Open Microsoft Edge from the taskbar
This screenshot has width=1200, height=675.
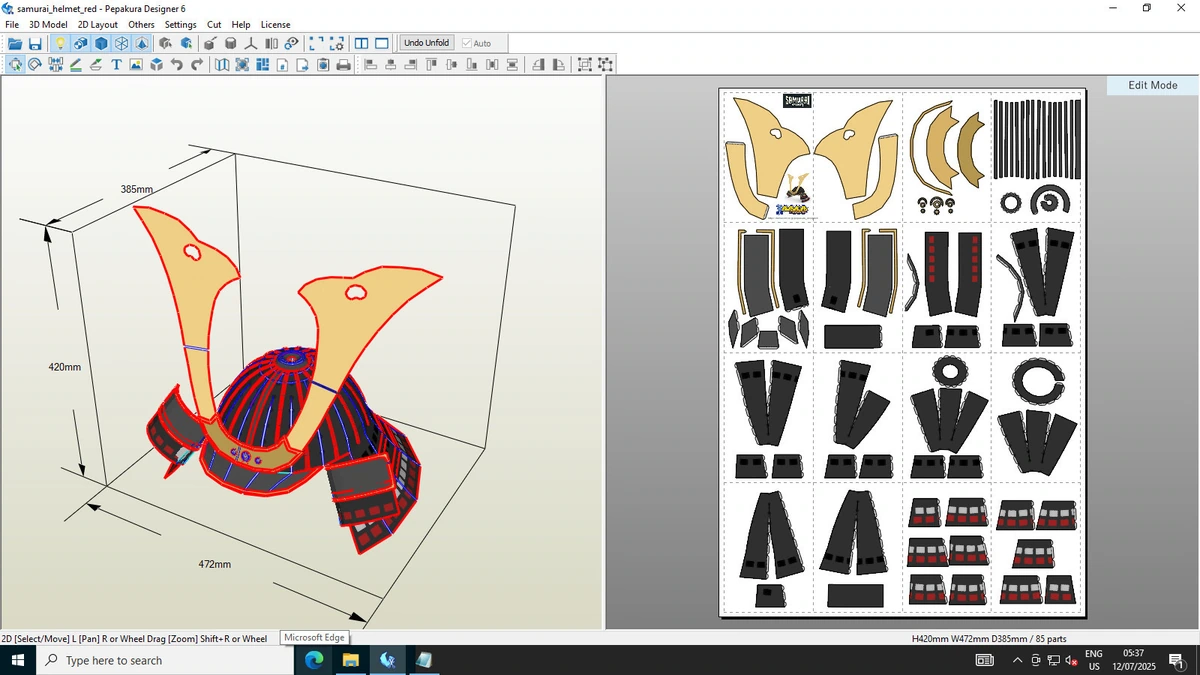pos(314,660)
